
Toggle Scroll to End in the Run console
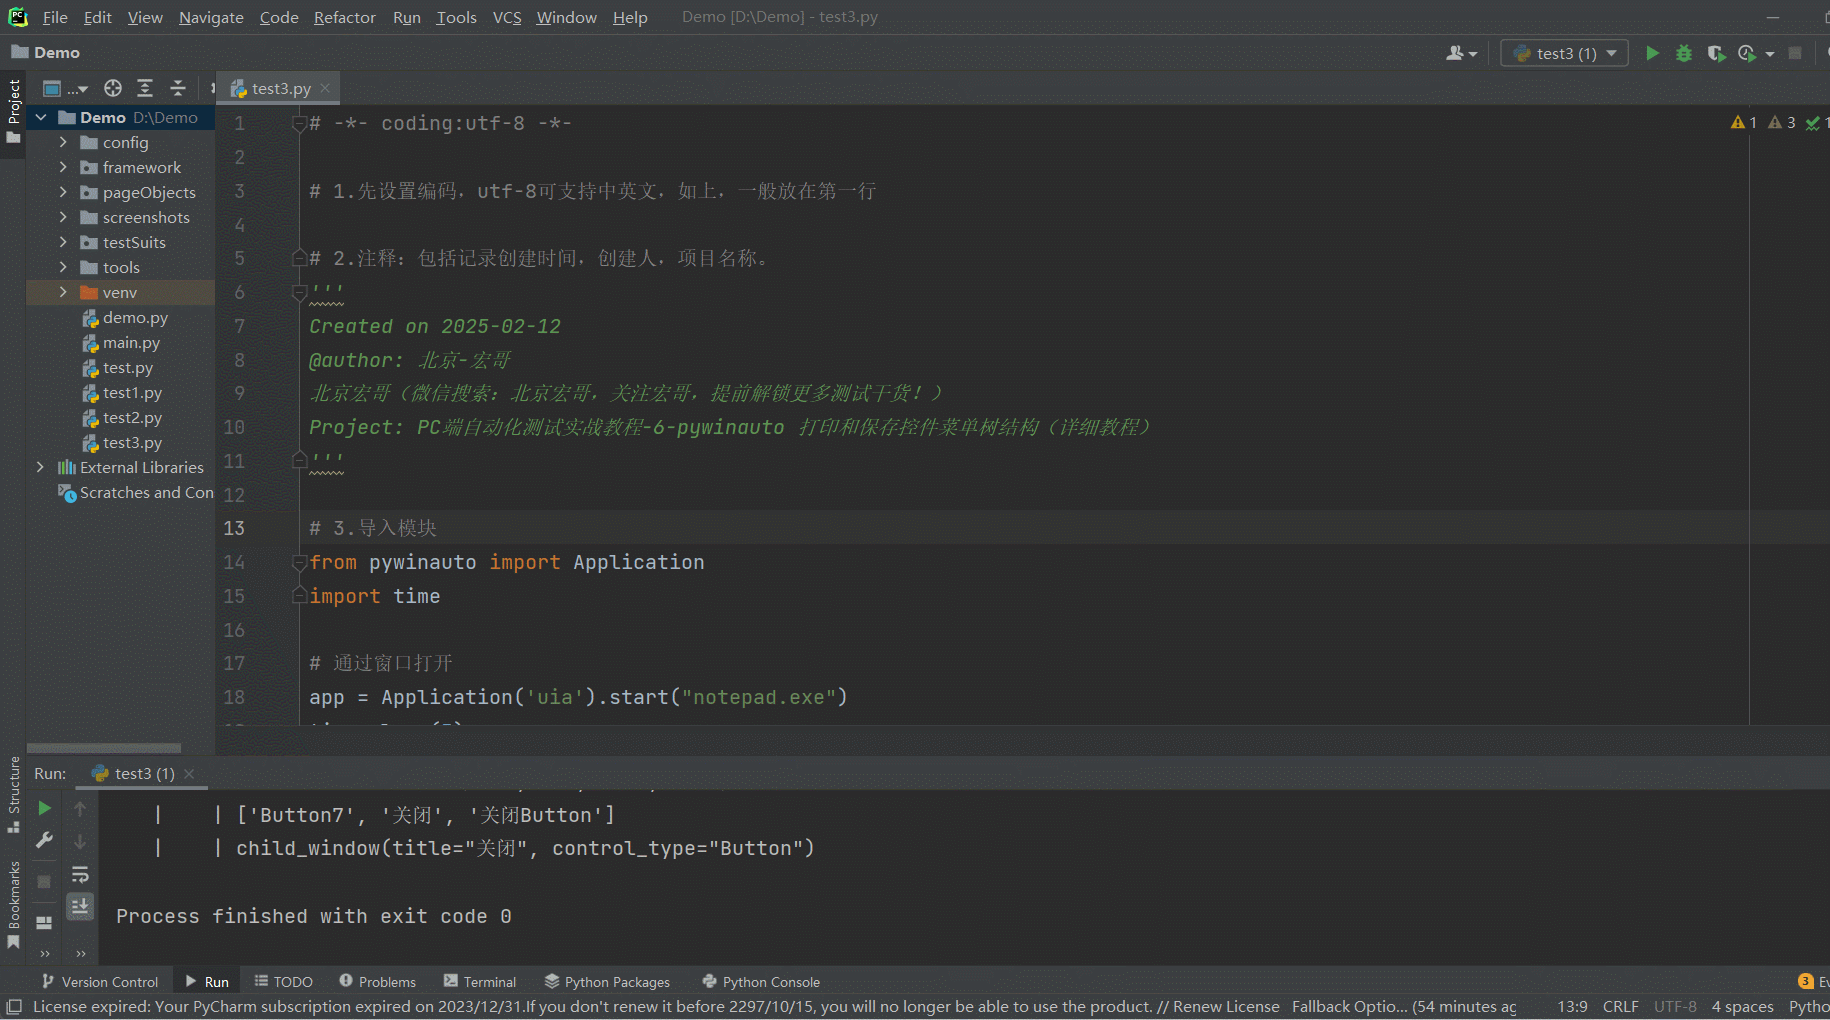(80, 906)
